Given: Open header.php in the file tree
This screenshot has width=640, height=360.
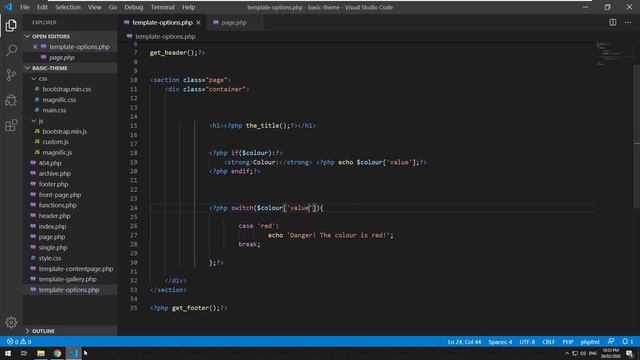Looking at the screenshot, I should pos(54,216).
